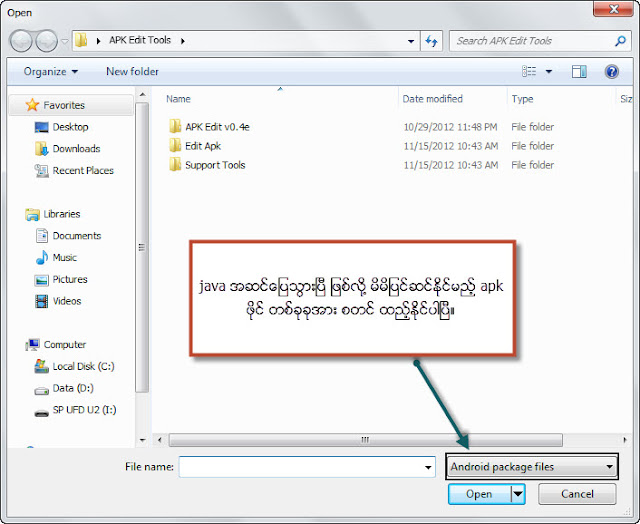Select the Support Tools folder
640x524 pixels.
[x=215, y=165]
